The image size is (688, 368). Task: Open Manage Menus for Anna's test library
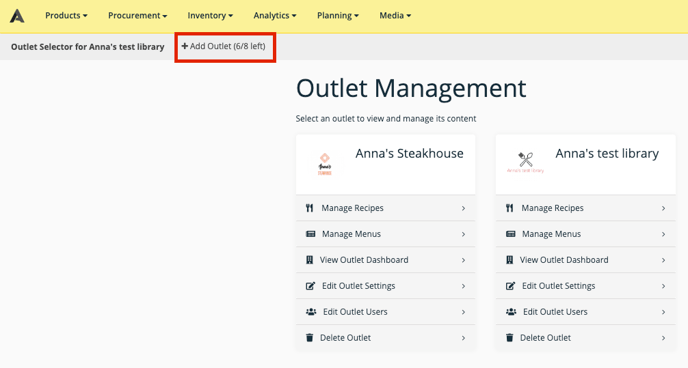click(586, 234)
